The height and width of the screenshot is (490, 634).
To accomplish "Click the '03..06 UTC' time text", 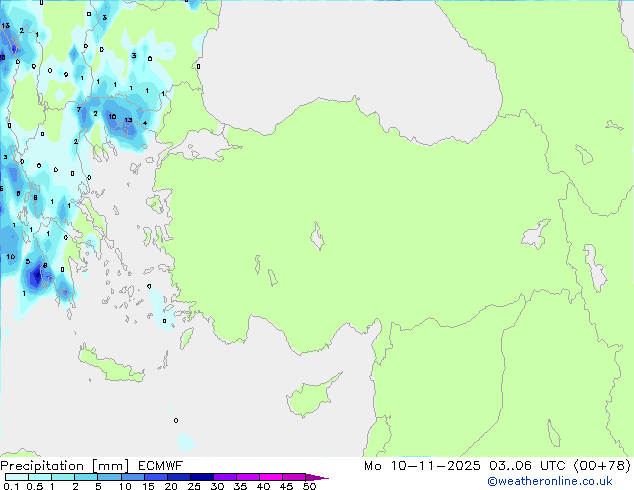I will 526,466.
